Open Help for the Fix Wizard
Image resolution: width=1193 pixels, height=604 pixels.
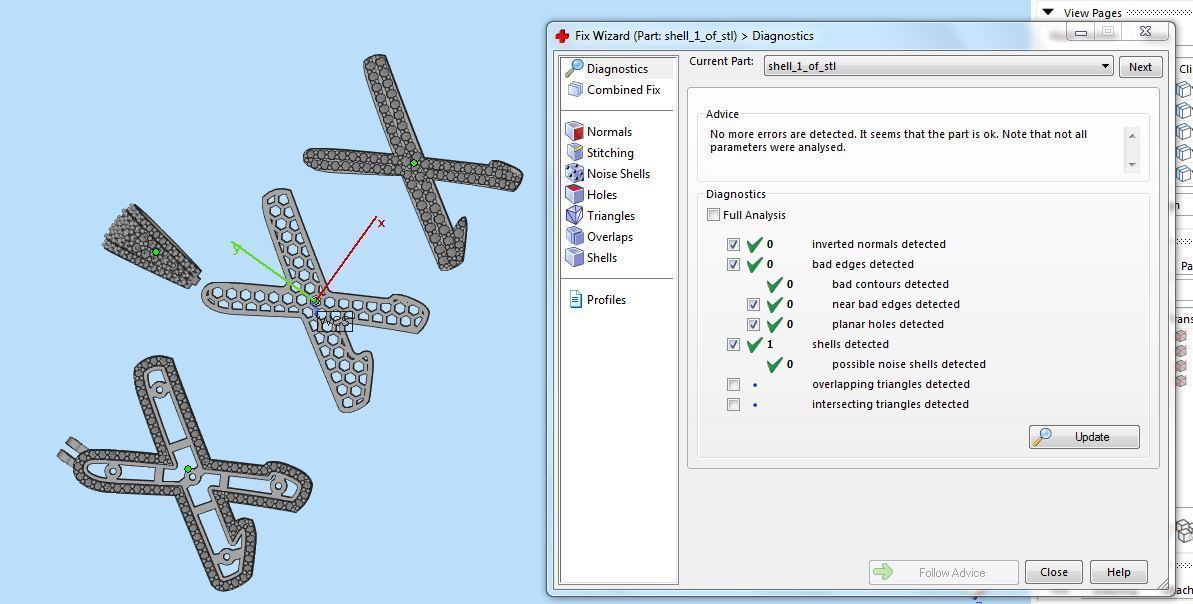coord(1118,572)
